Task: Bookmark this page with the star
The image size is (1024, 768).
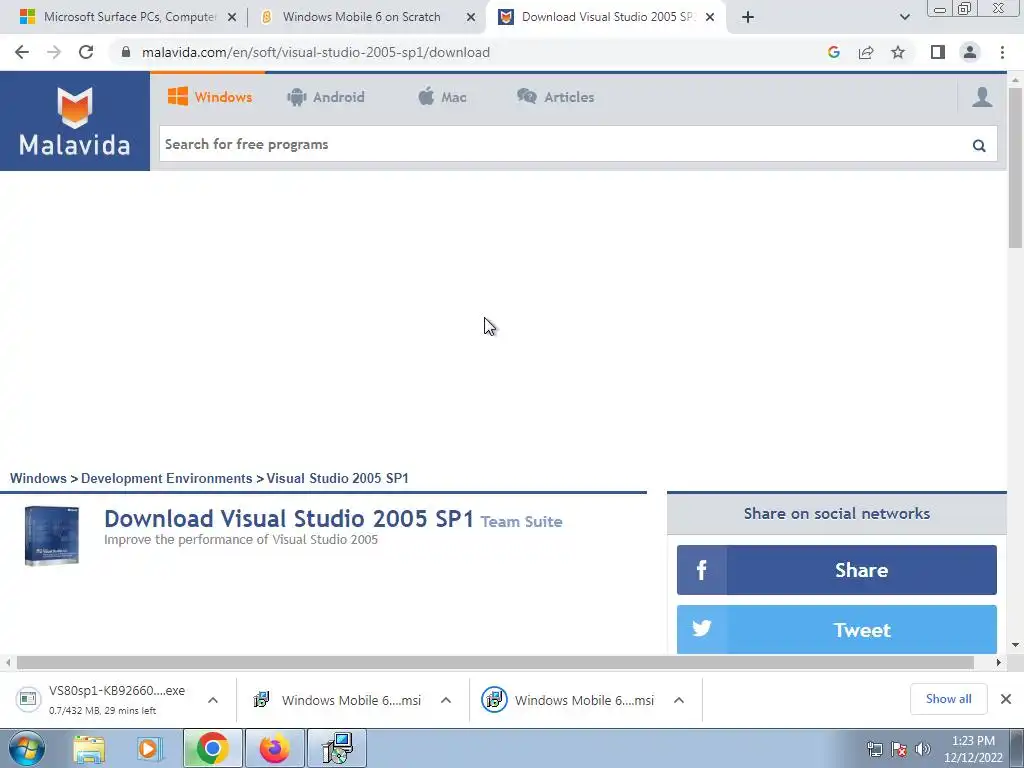Action: coord(898,52)
